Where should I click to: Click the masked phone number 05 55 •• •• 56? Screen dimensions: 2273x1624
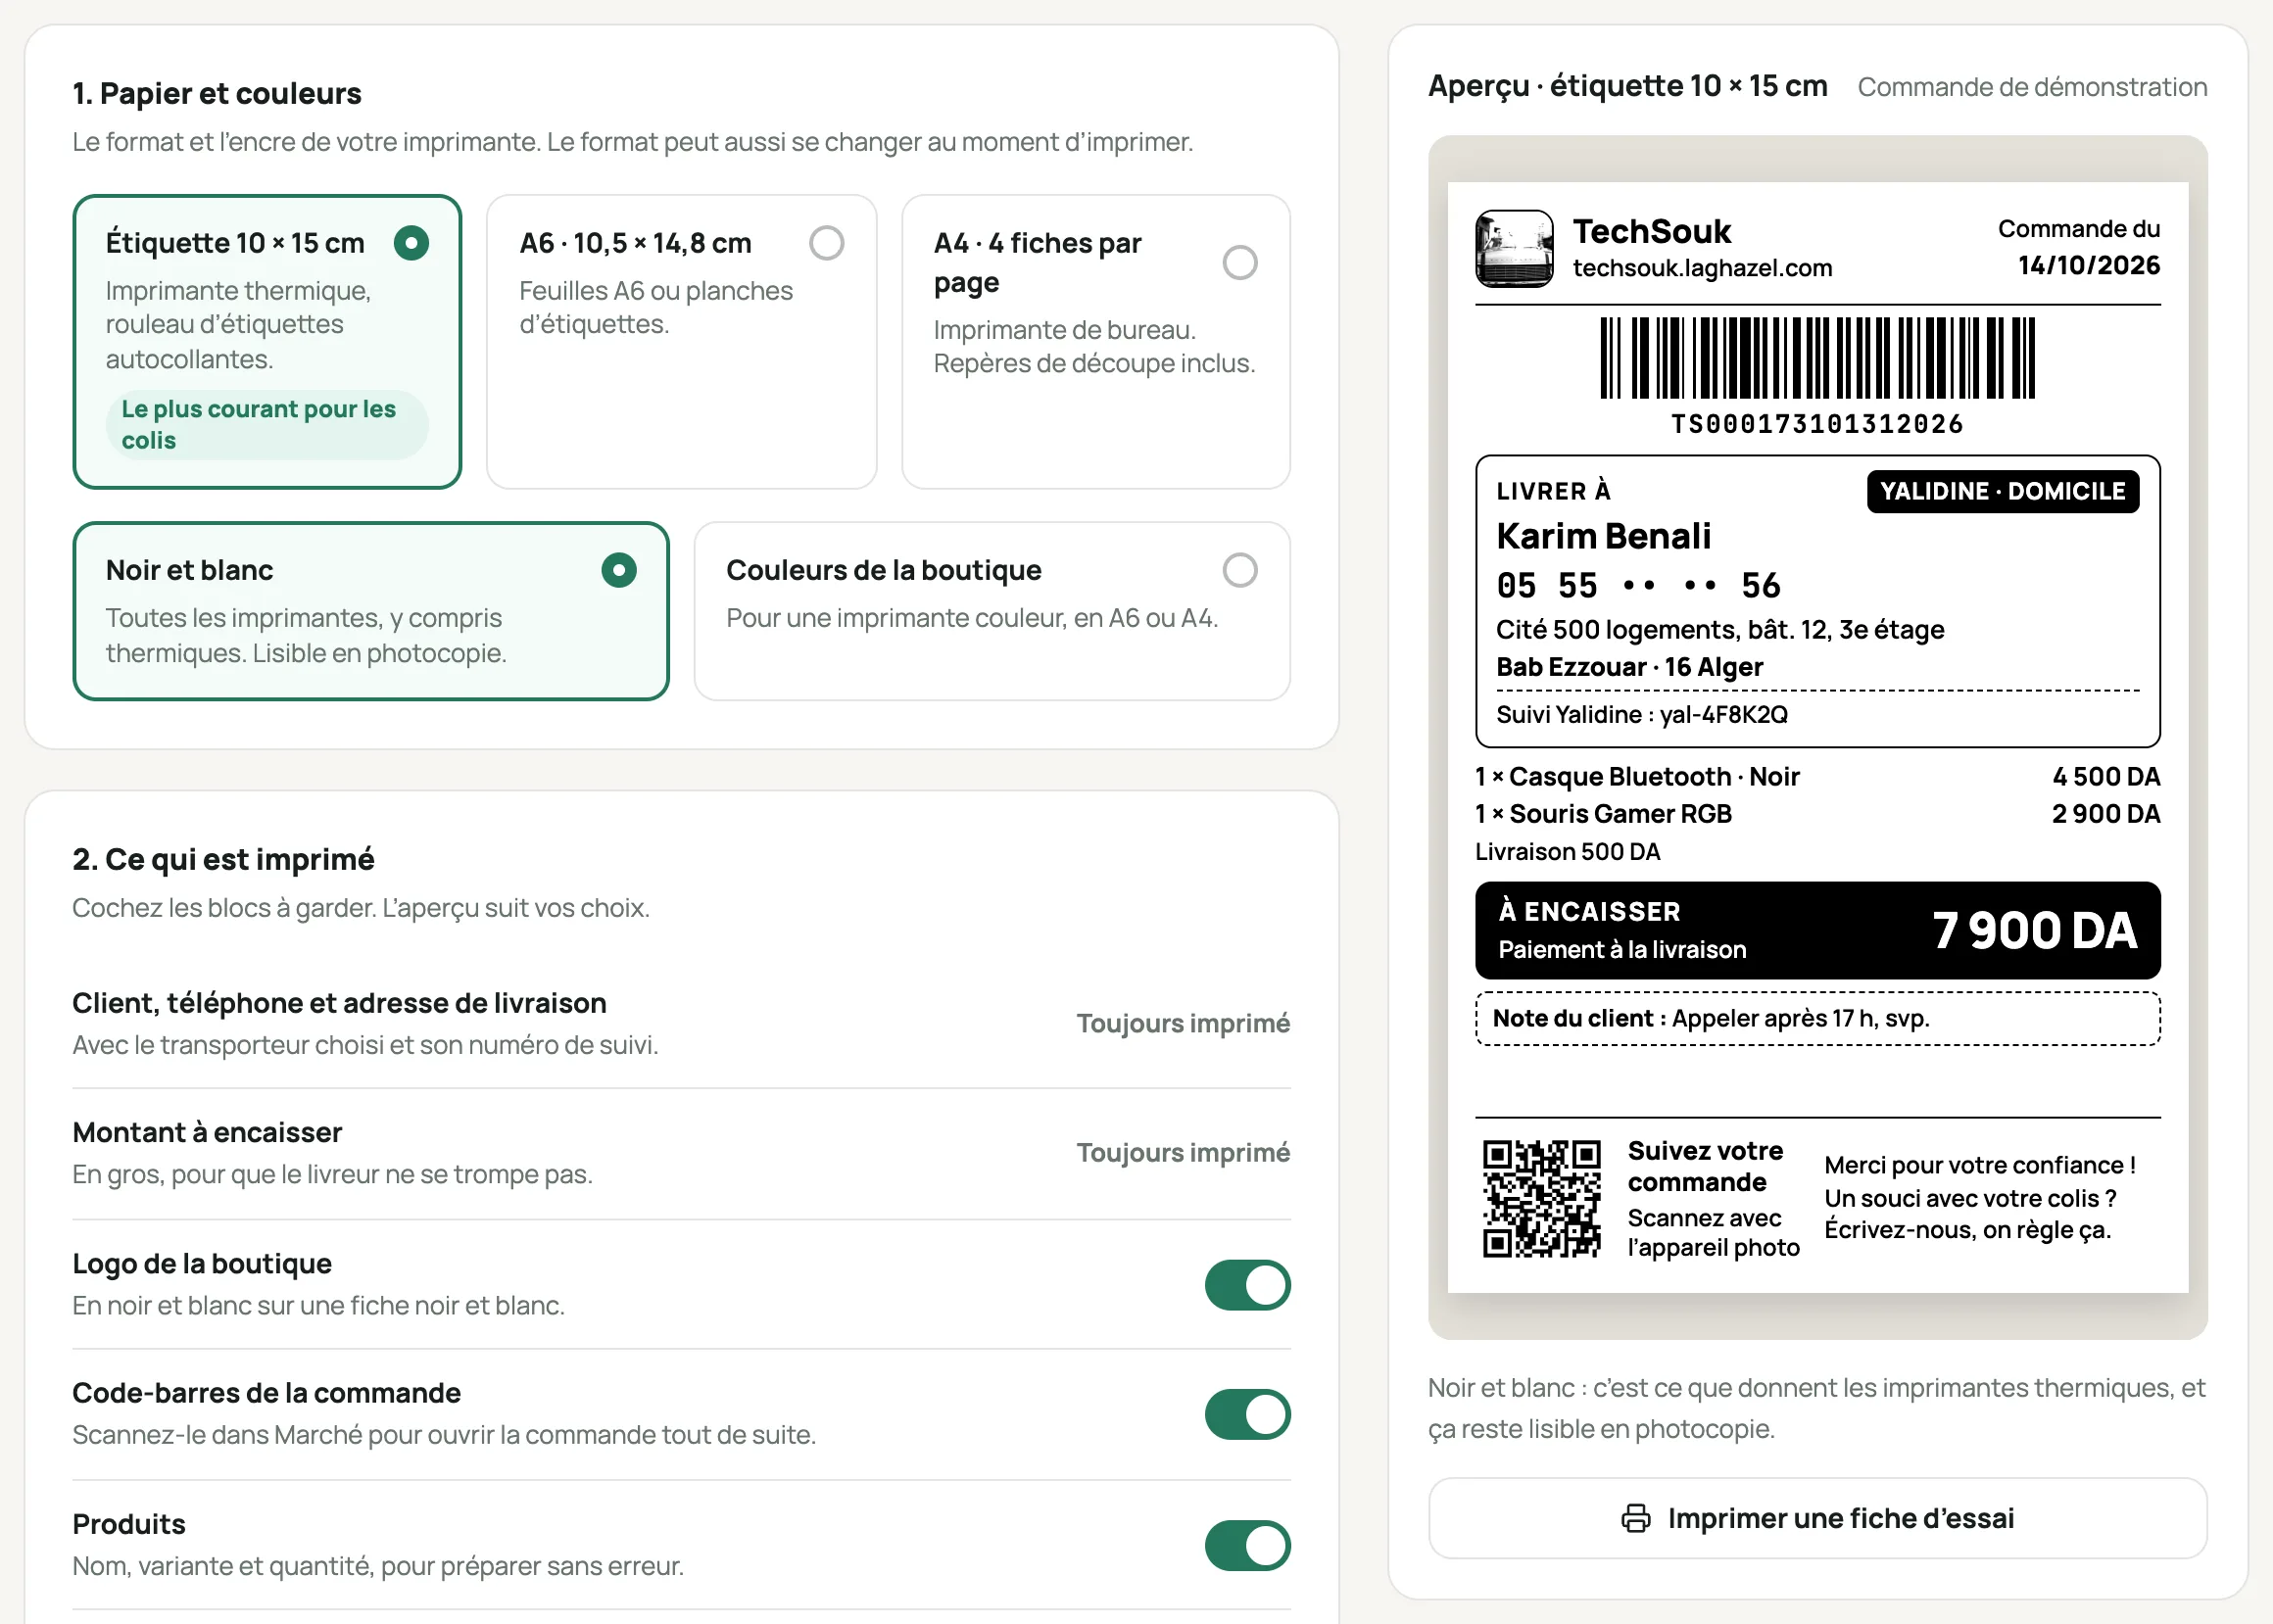(x=1638, y=585)
